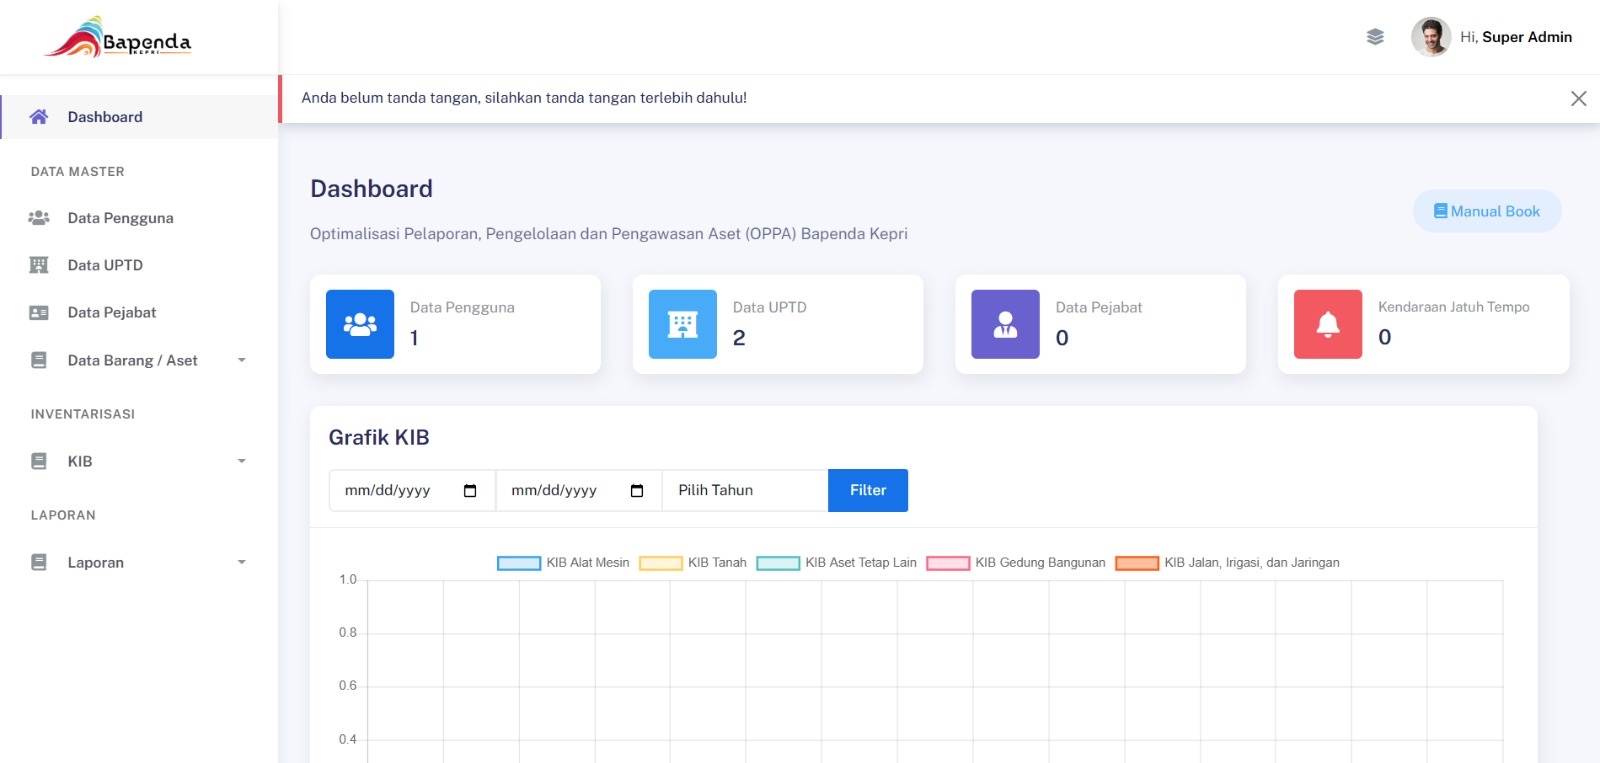
Task: Click the Bapenda Kepri logo
Action: tap(118, 37)
